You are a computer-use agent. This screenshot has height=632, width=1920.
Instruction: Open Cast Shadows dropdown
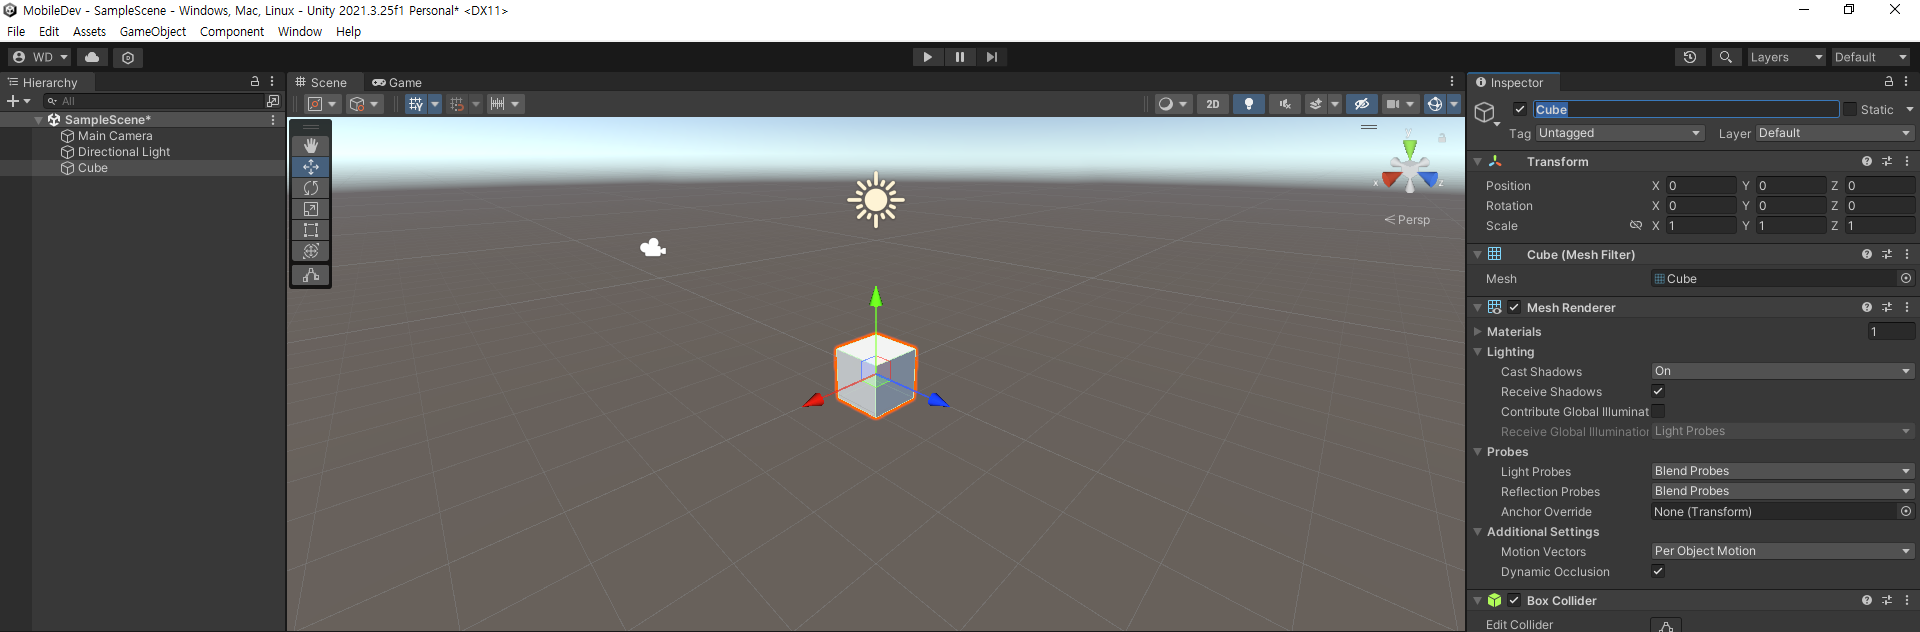(1783, 371)
